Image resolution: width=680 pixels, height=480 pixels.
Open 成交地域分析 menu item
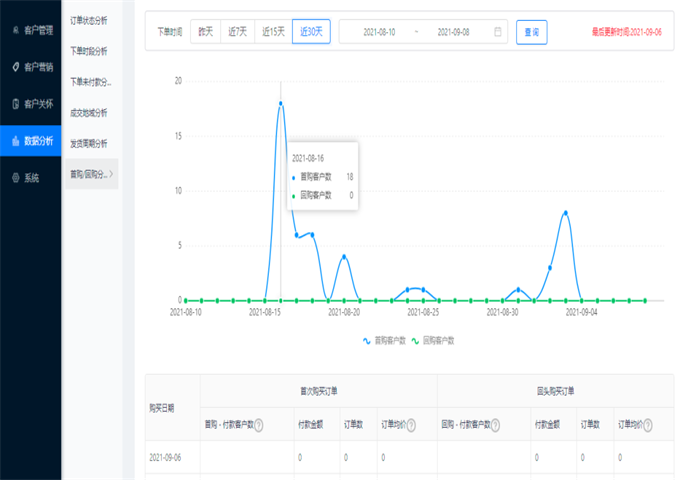89,112
